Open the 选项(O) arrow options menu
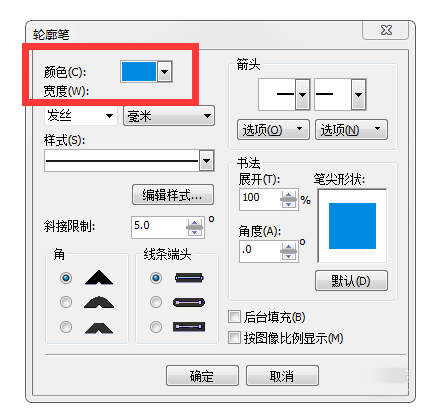Viewport: 440px width, 409px height. point(273,129)
